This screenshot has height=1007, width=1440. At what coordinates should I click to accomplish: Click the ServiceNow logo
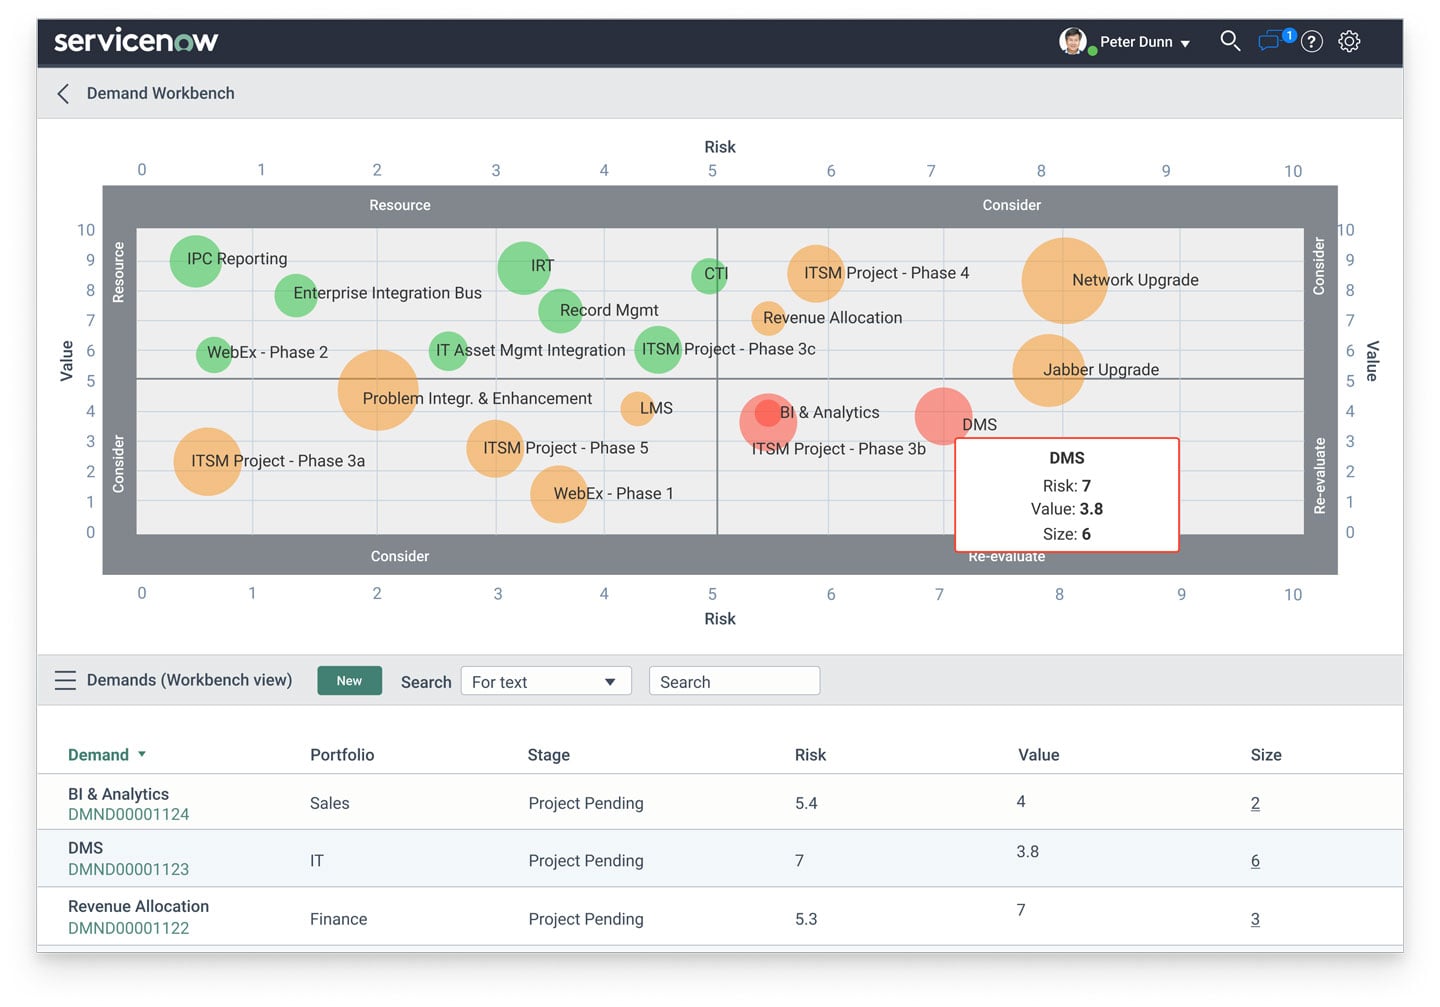[x=136, y=41]
